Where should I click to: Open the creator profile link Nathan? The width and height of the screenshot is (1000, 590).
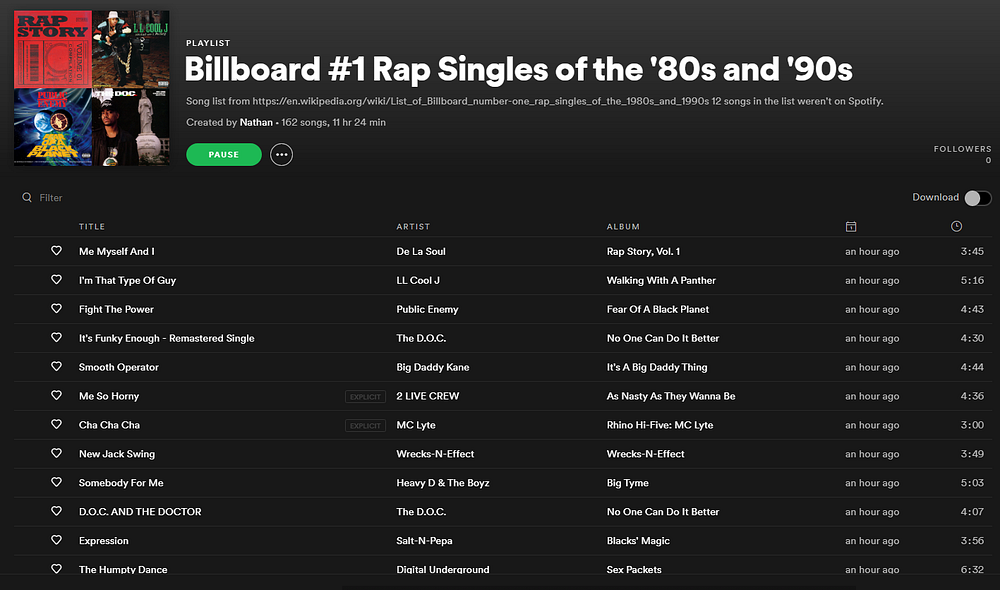[x=256, y=122]
